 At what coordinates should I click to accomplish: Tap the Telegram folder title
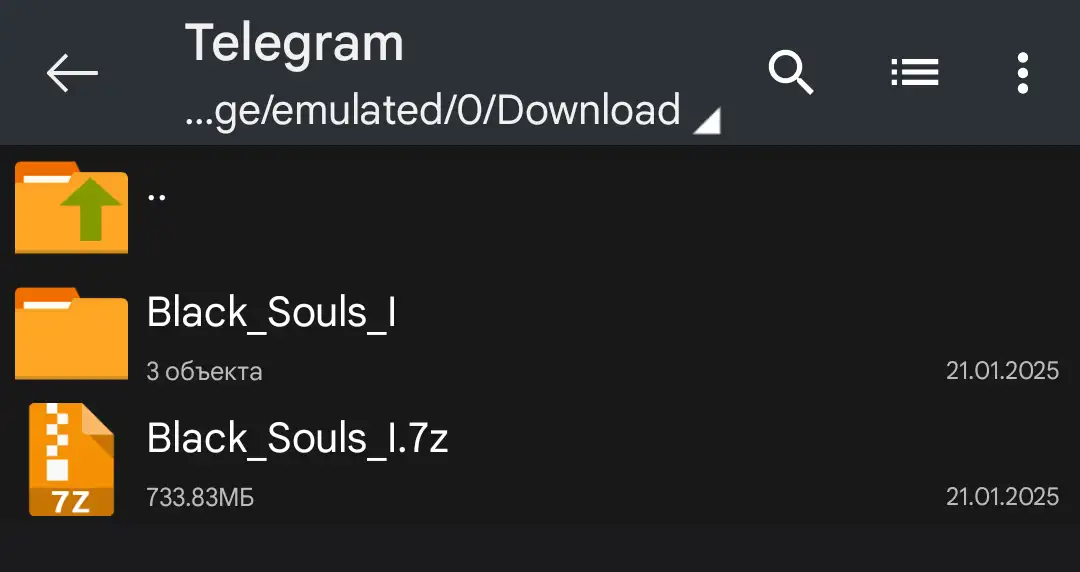point(294,43)
